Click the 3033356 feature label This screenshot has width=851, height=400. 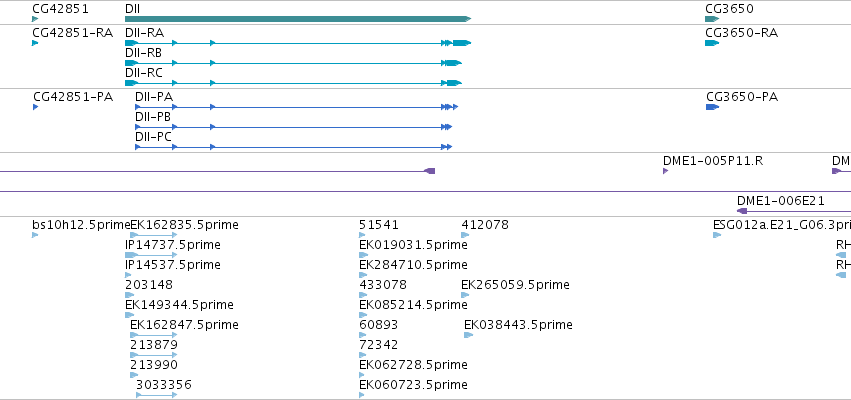(164, 385)
